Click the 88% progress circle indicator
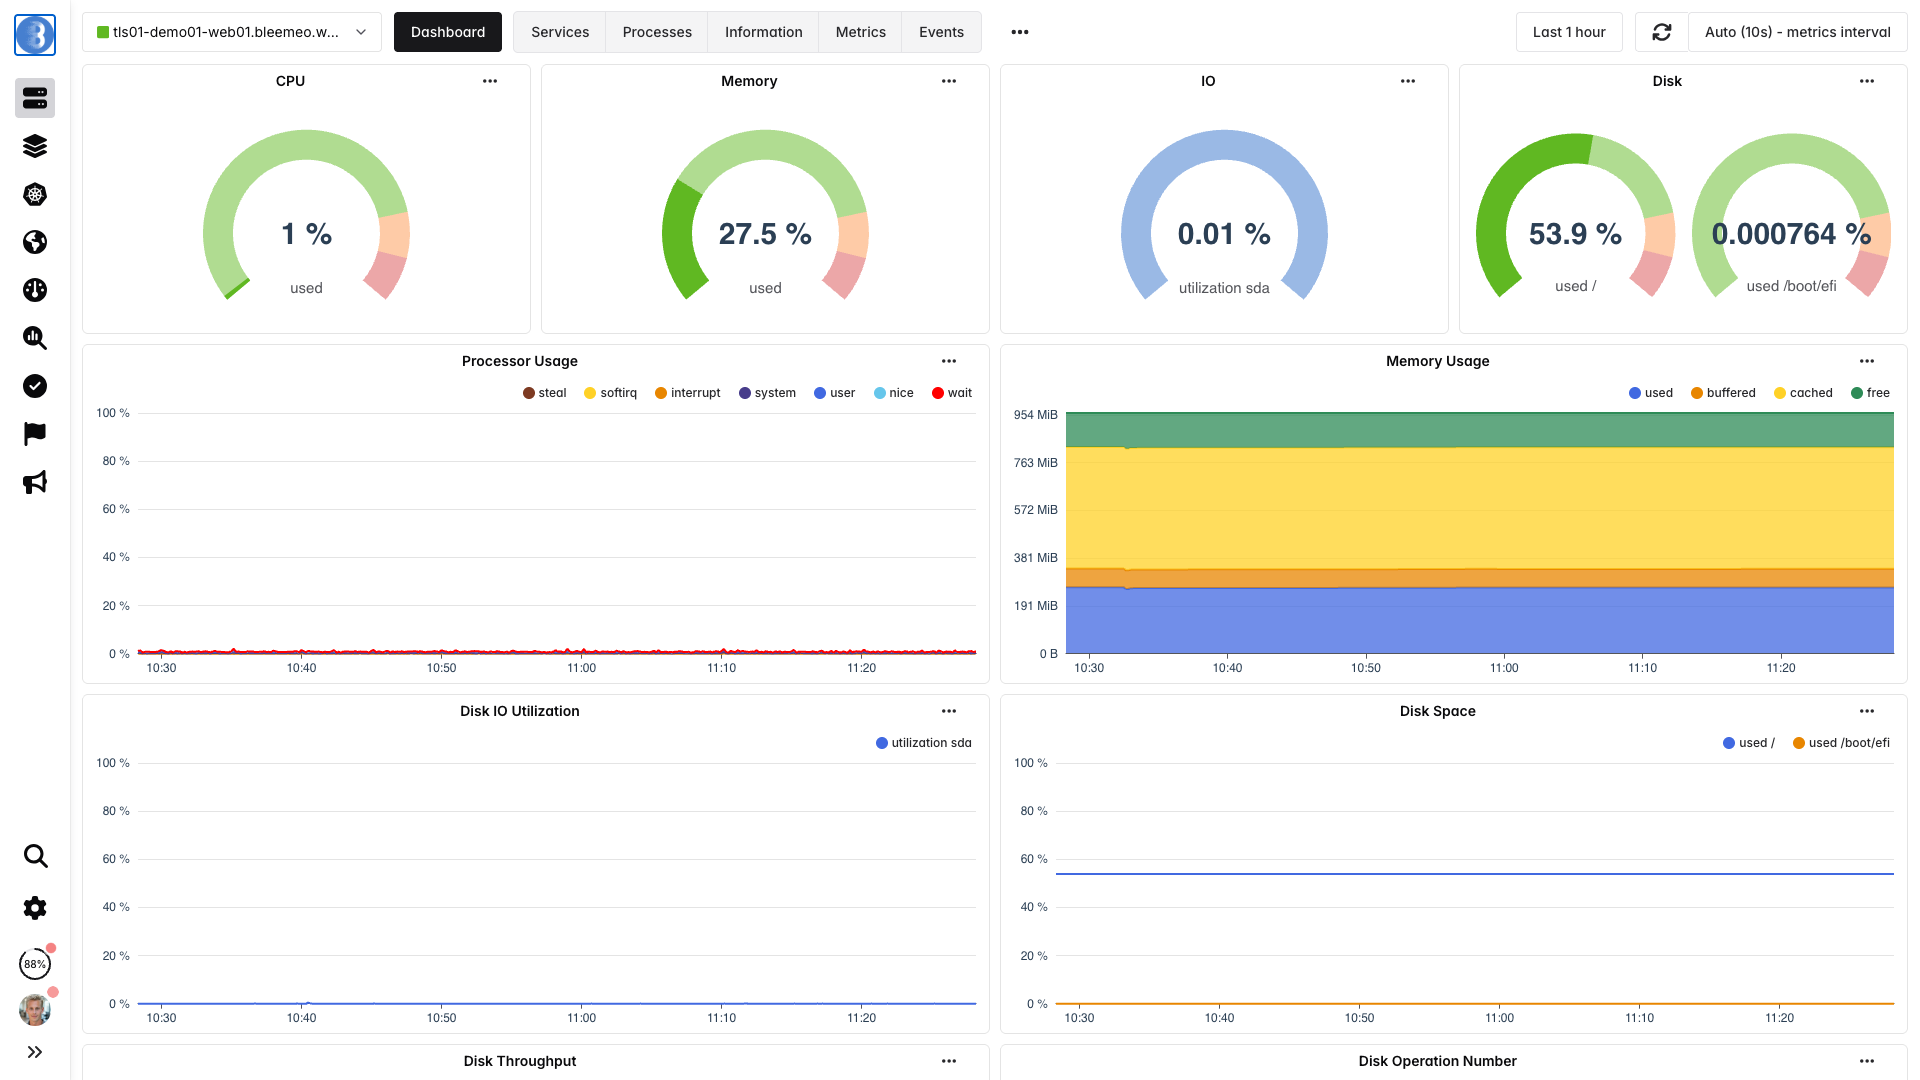Image resolution: width=1920 pixels, height=1080 pixels. (x=35, y=964)
